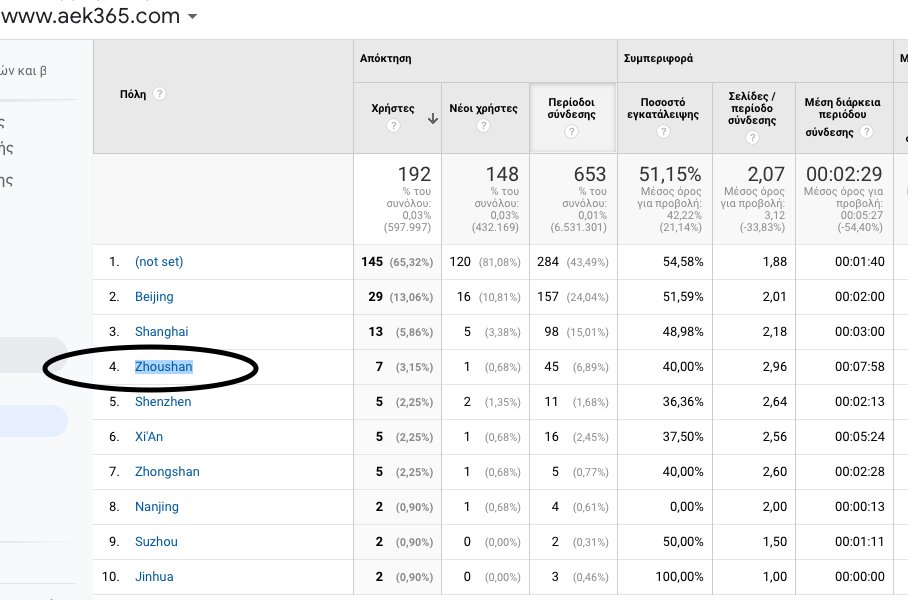Open the www.aek365.com property dropdown
This screenshot has width=908, height=600.
(192, 17)
